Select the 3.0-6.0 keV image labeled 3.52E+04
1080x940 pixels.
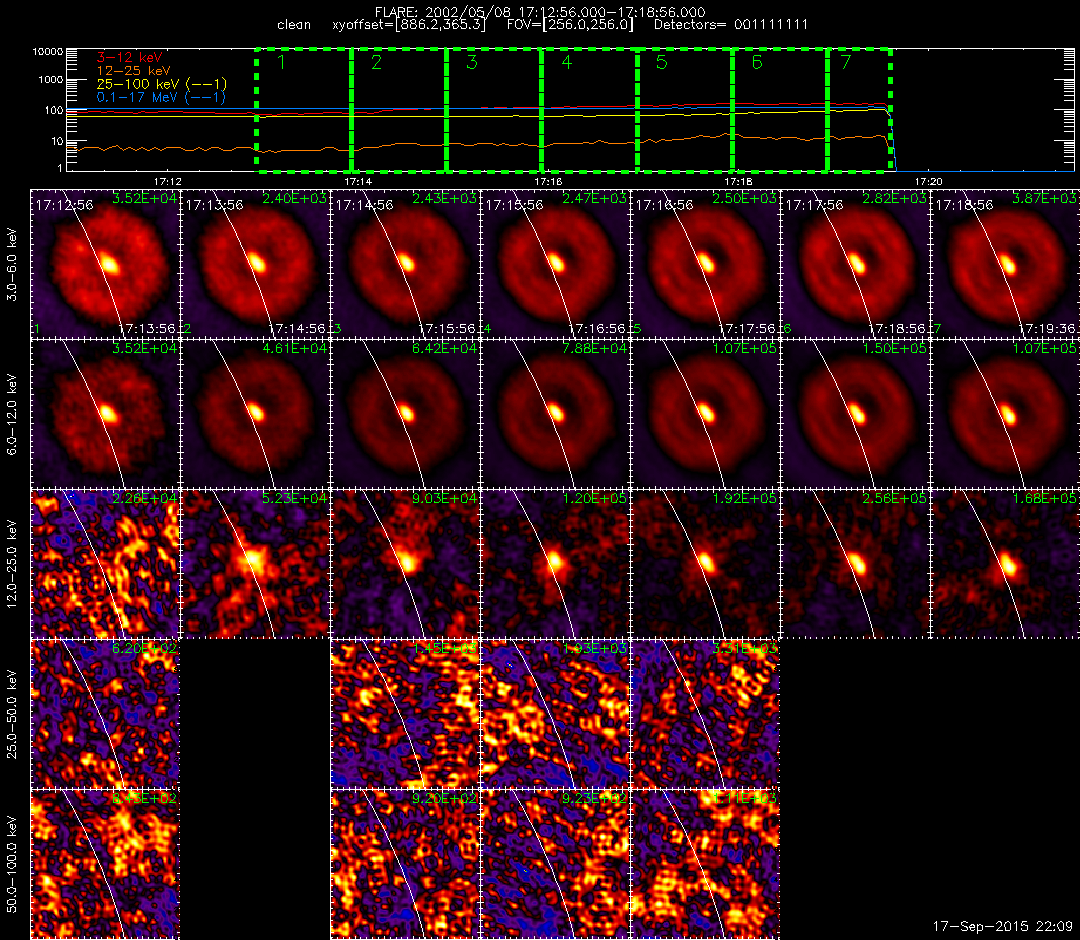click(105, 264)
